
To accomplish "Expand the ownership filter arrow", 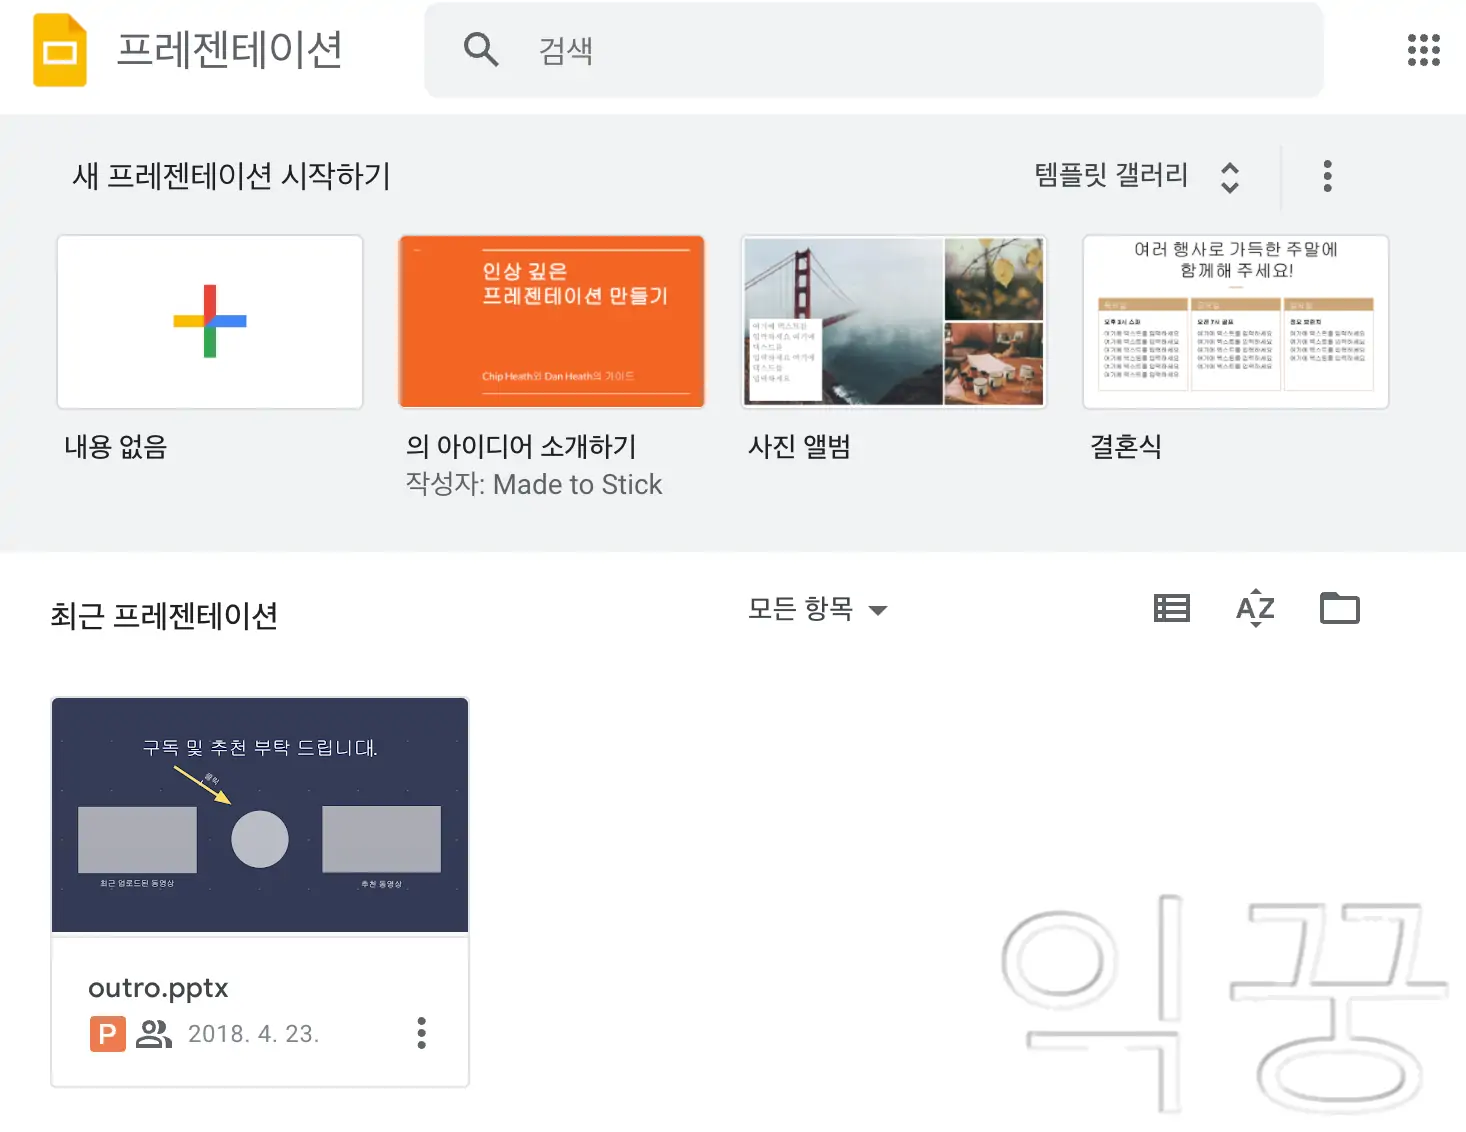I will tap(878, 610).
